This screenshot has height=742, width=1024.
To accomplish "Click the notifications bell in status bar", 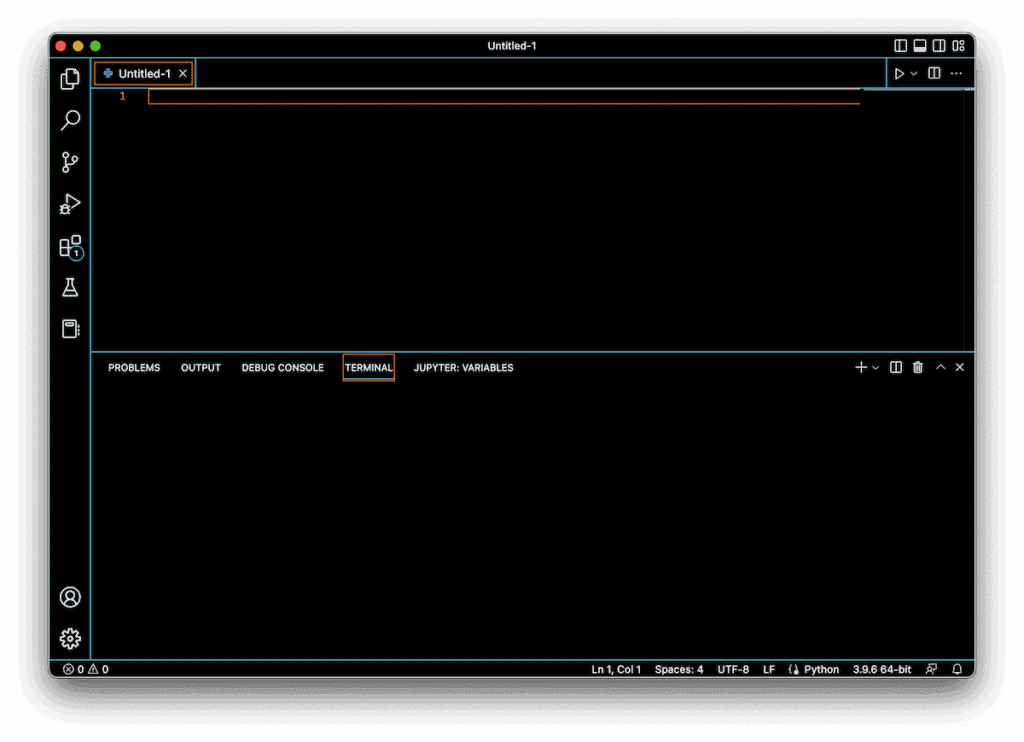I will (957, 670).
